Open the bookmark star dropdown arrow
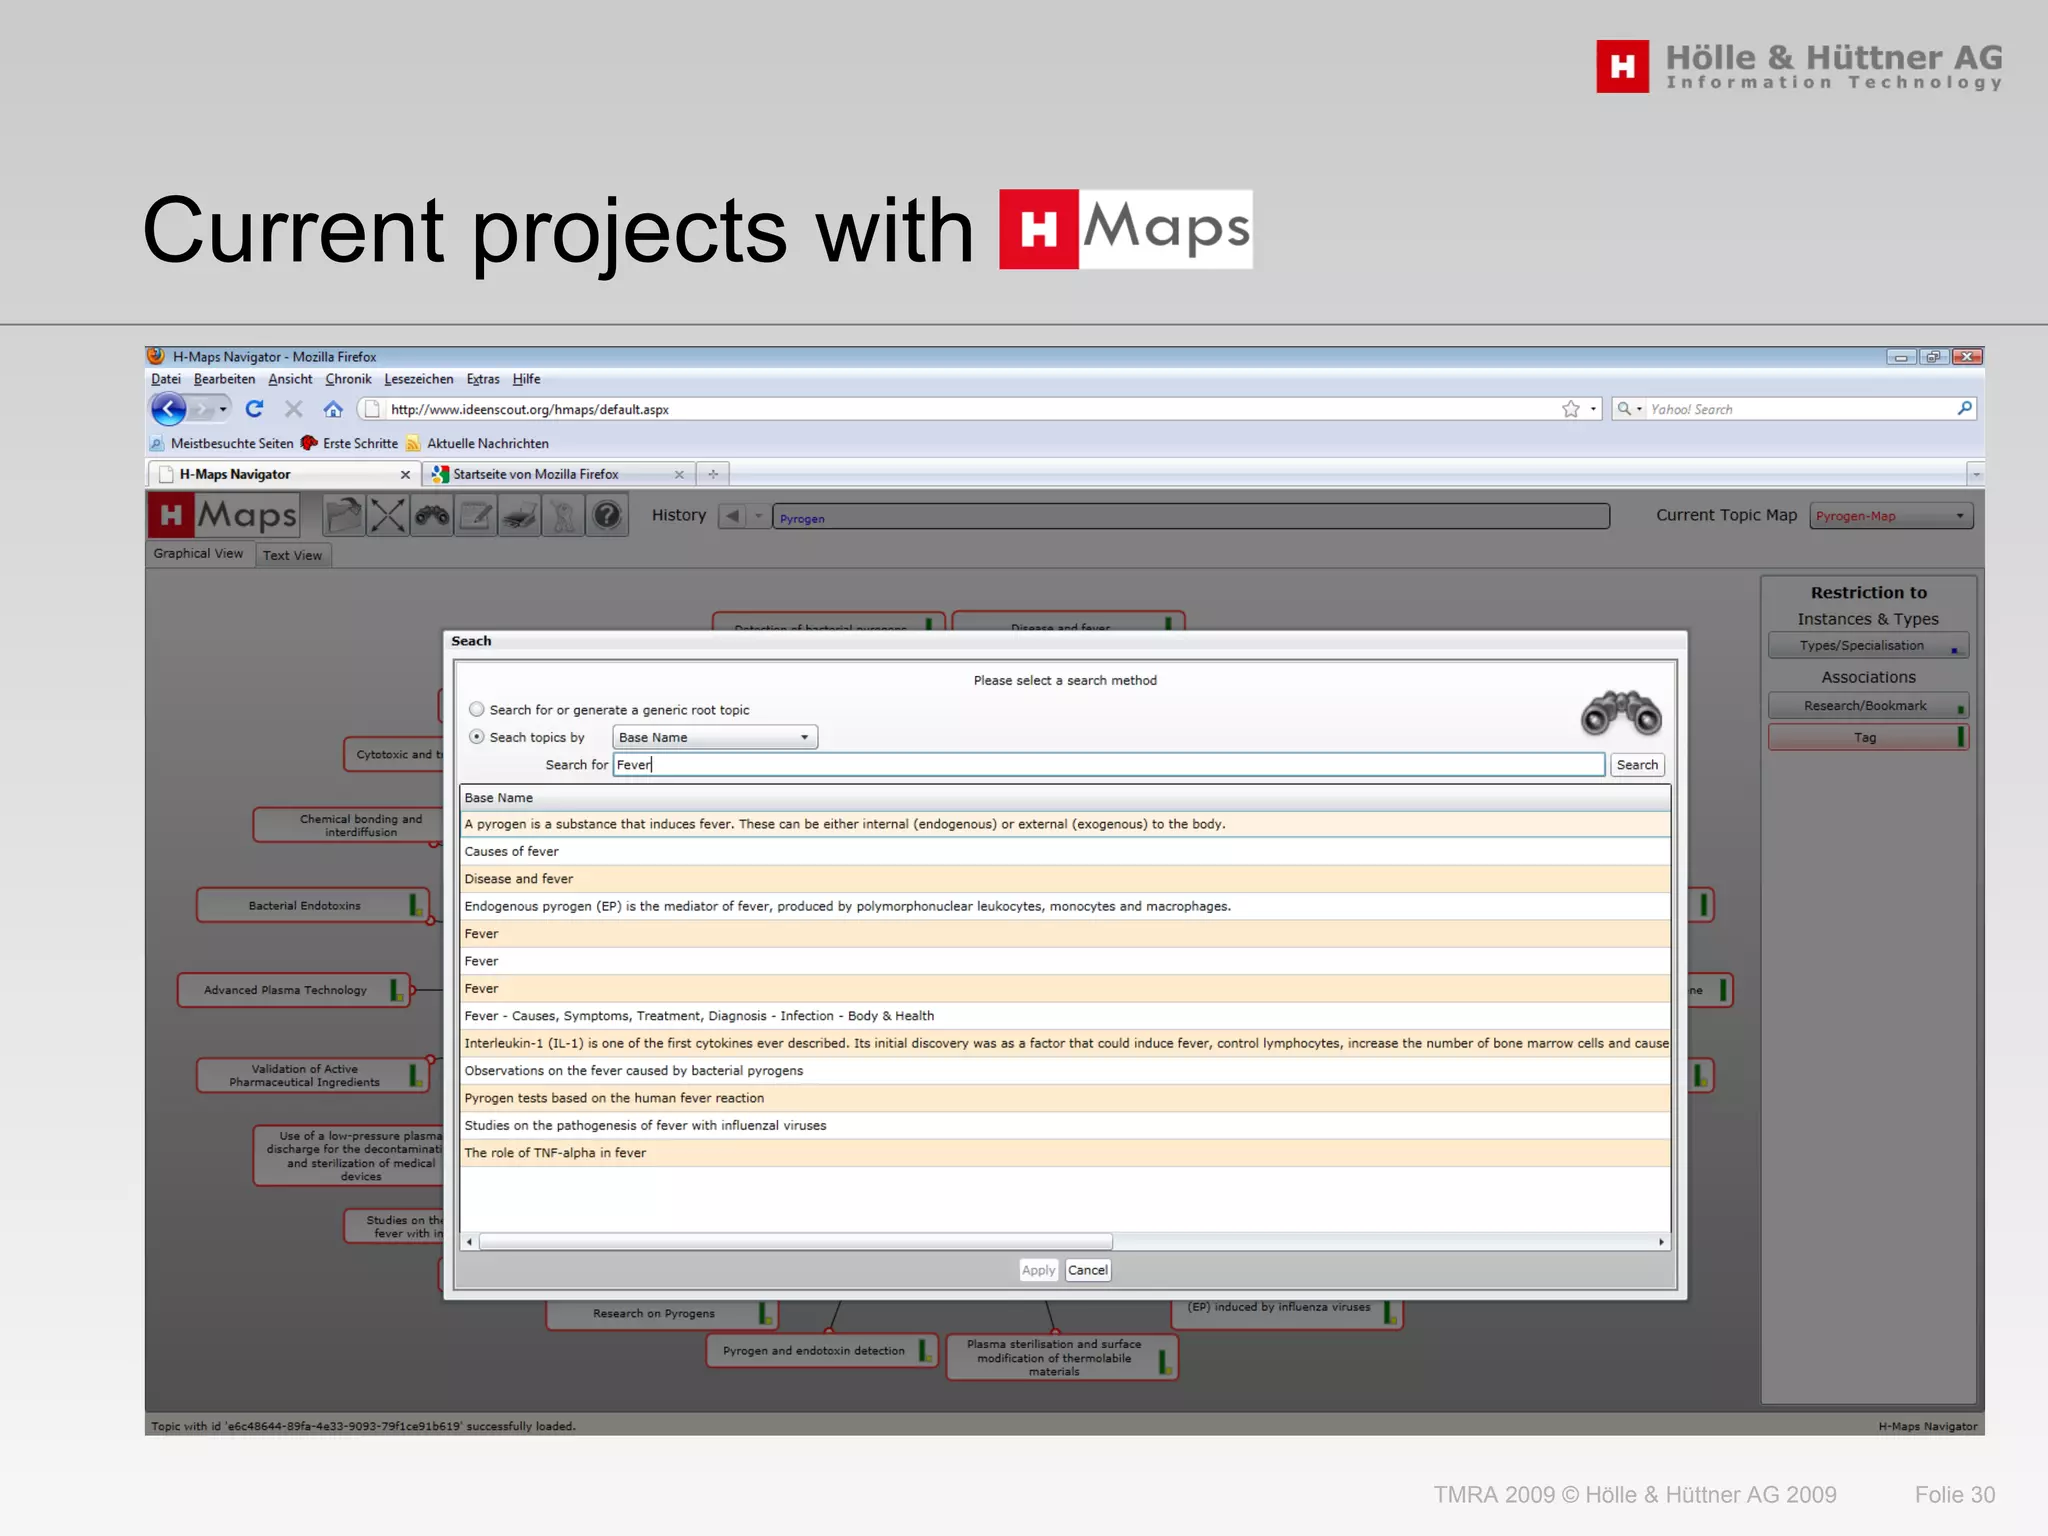 pos(1593,409)
